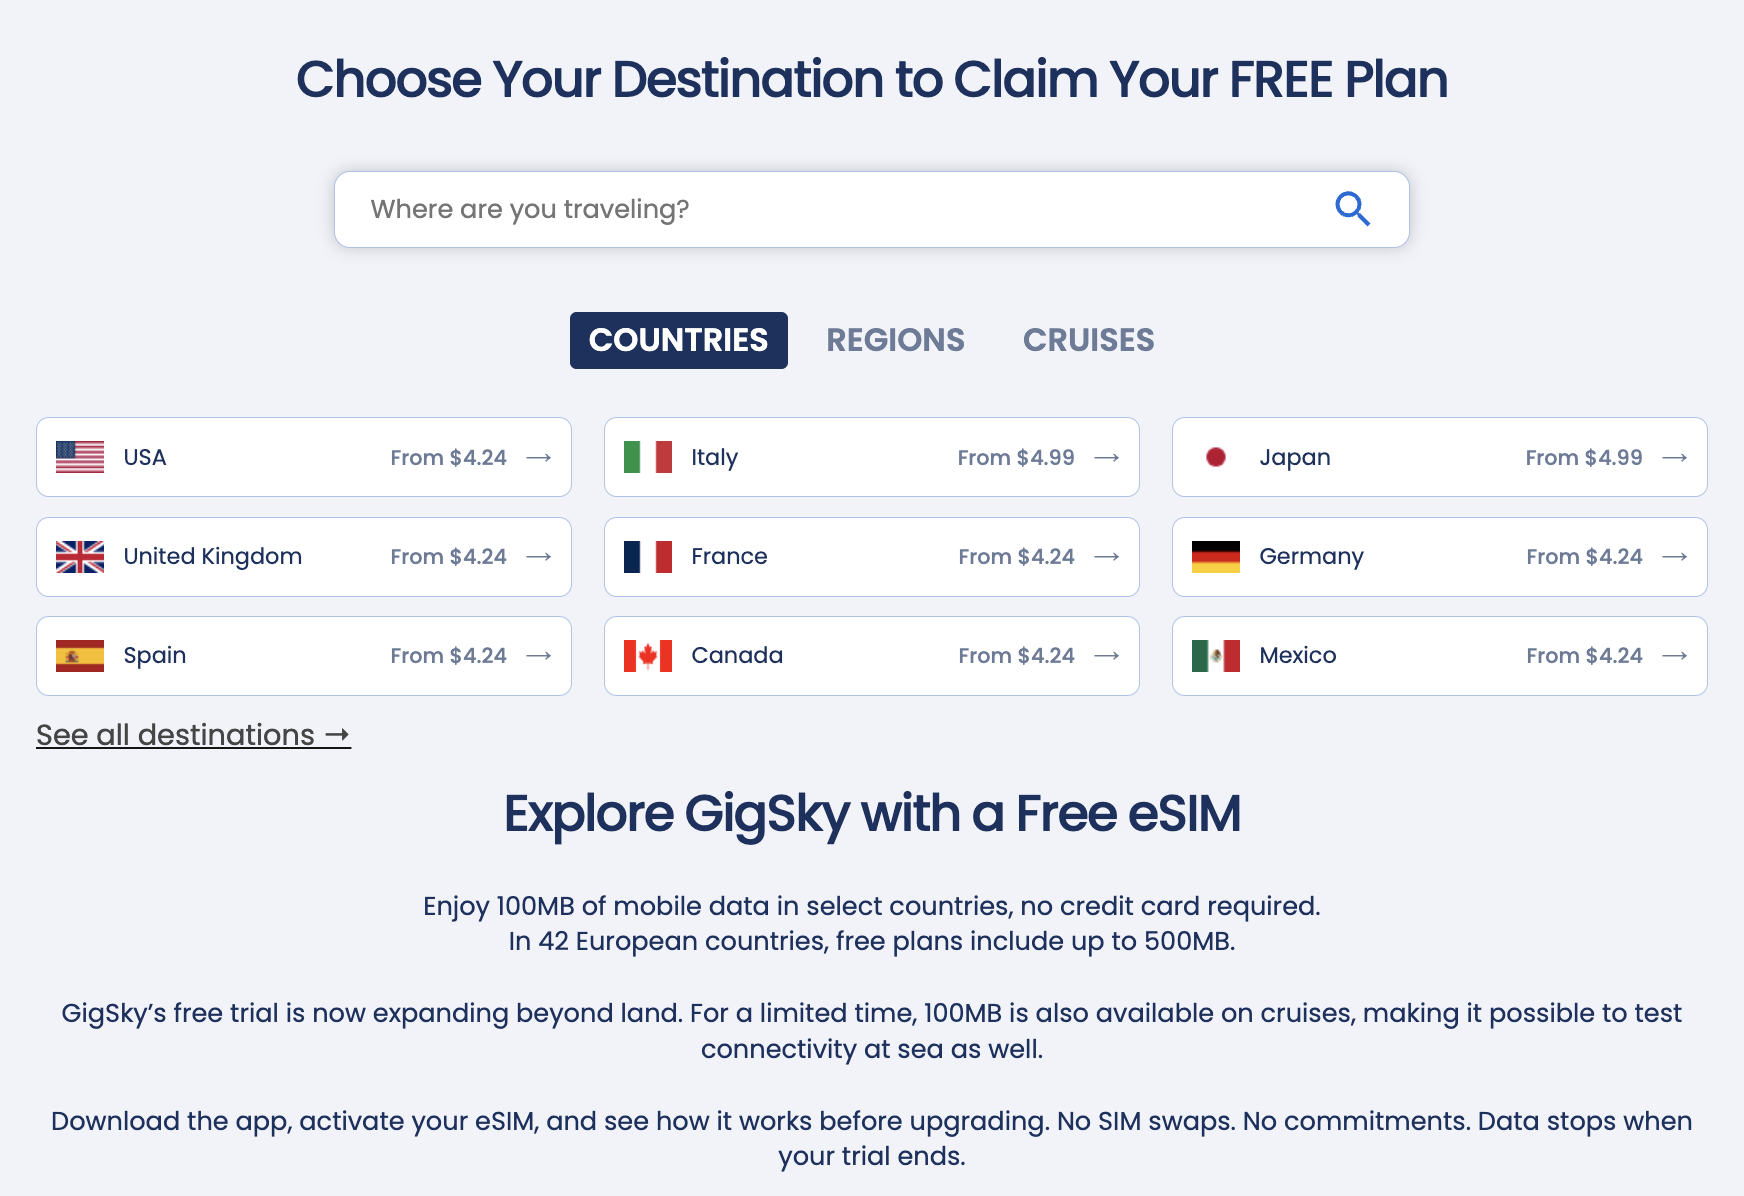Click the United Kingdom flag icon
The image size is (1744, 1196).
tap(81, 557)
